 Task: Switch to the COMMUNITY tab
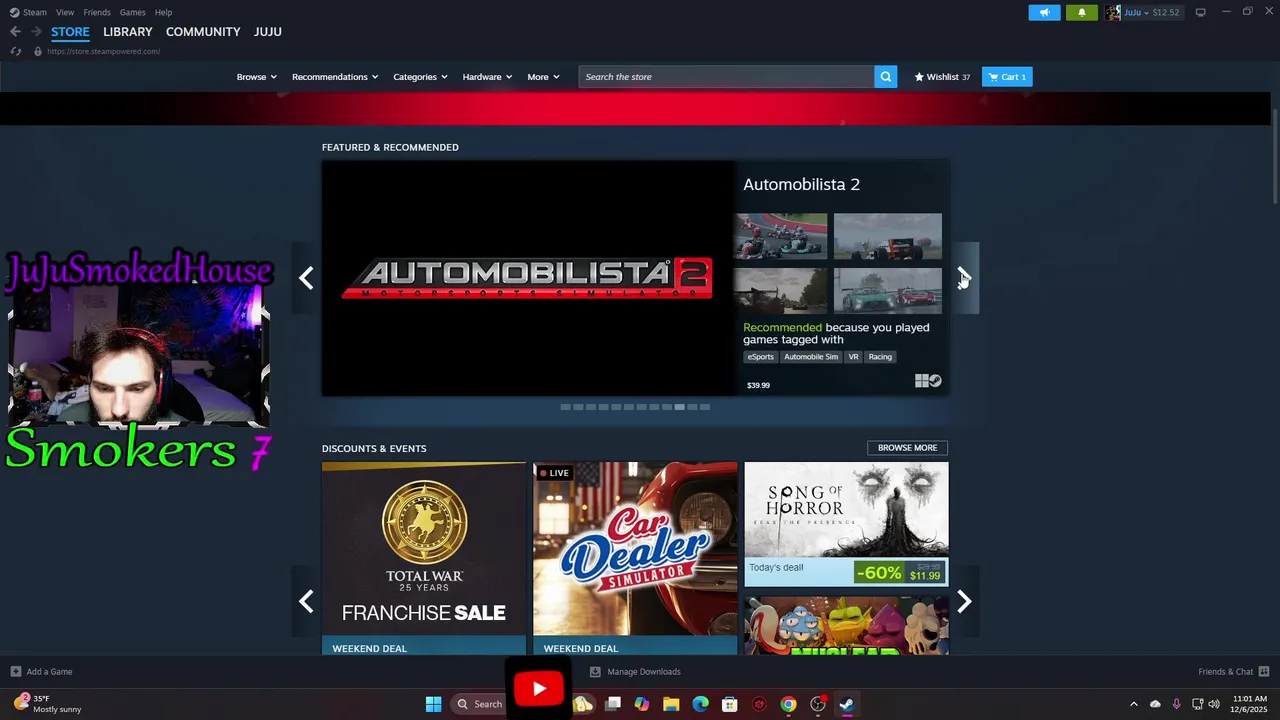[x=203, y=32]
